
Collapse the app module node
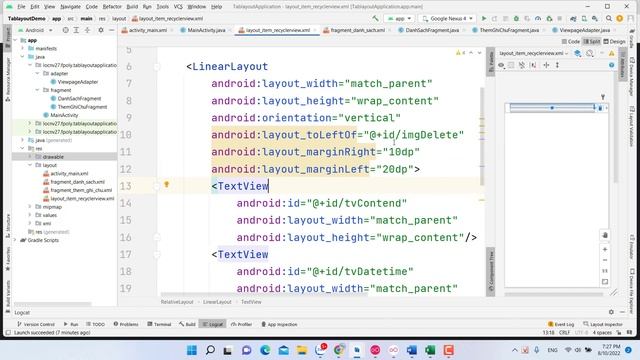(x=16, y=40)
